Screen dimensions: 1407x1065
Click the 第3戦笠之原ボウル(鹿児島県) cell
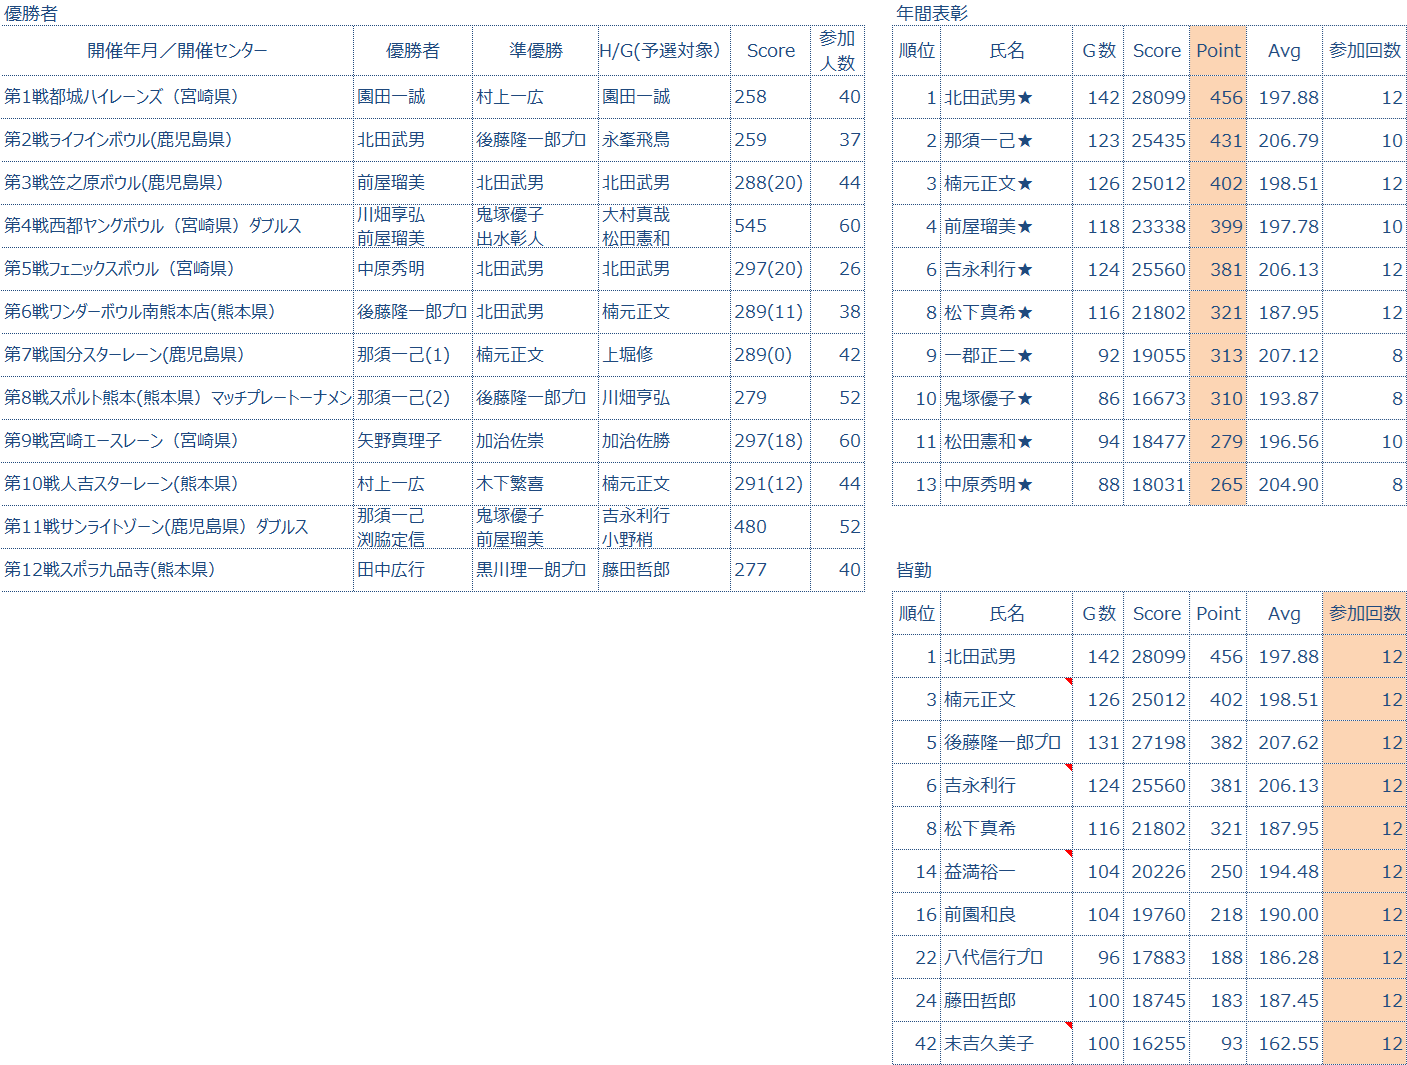pyautogui.click(x=177, y=183)
